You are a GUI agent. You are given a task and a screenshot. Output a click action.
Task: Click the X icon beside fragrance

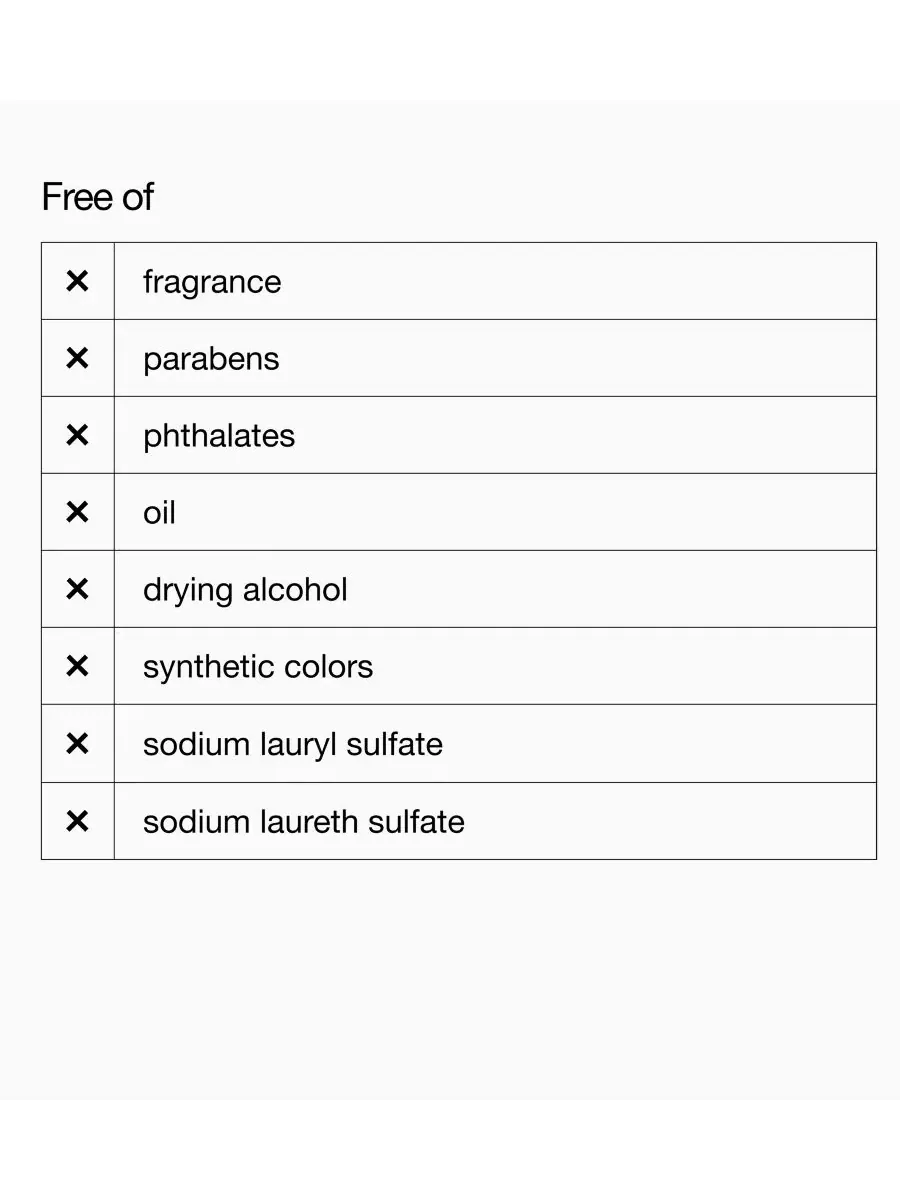pos(77,281)
